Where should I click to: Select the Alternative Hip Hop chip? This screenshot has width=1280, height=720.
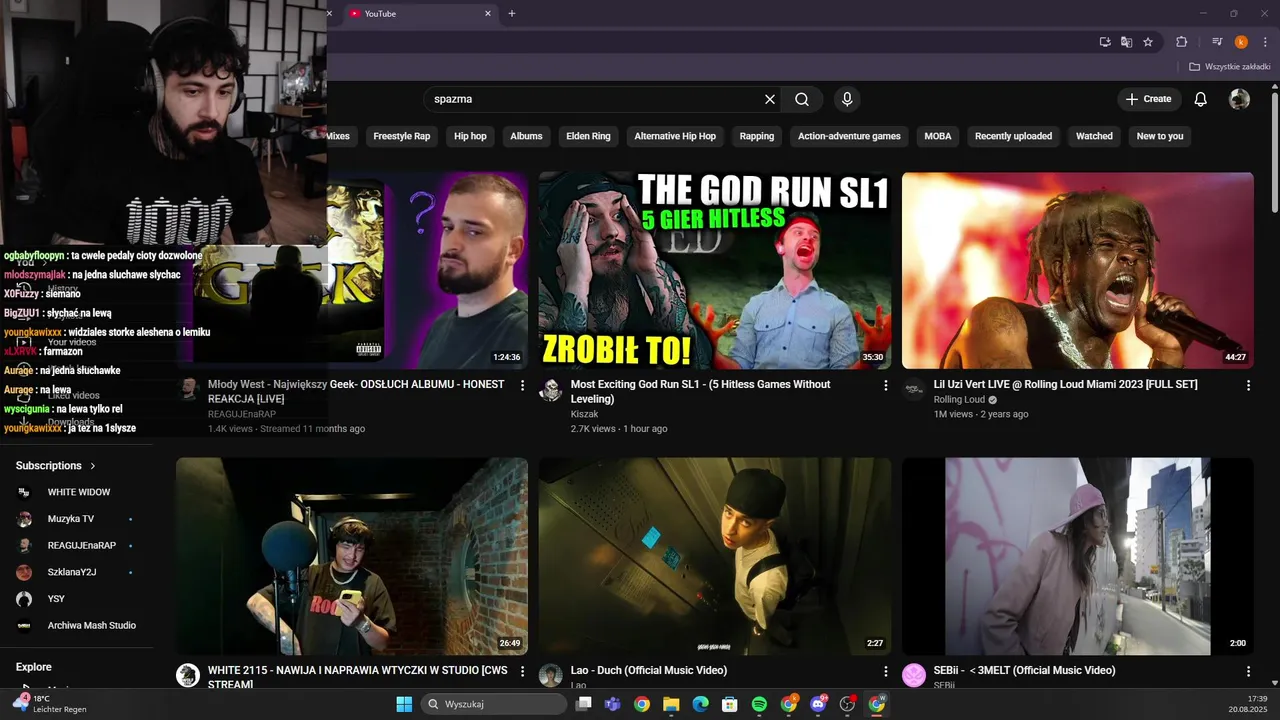[x=675, y=136]
